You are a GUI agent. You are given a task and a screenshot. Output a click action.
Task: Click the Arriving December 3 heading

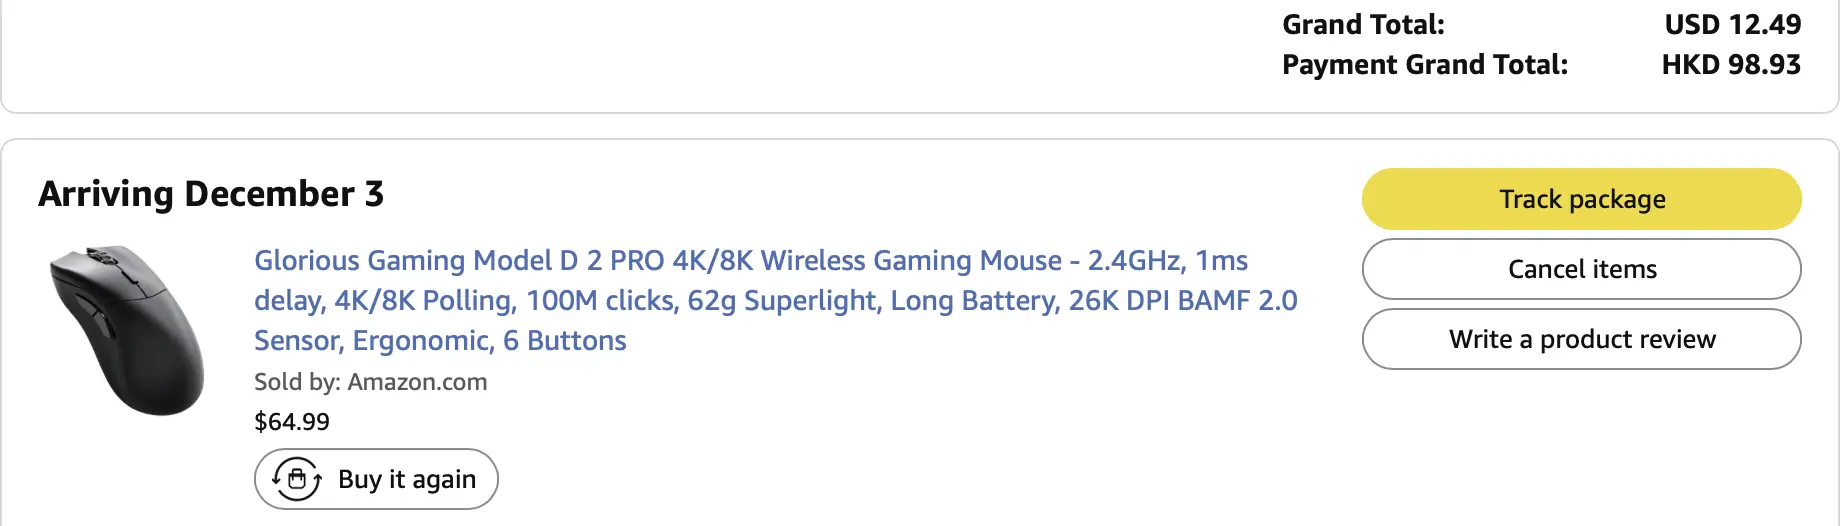tap(211, 194)
